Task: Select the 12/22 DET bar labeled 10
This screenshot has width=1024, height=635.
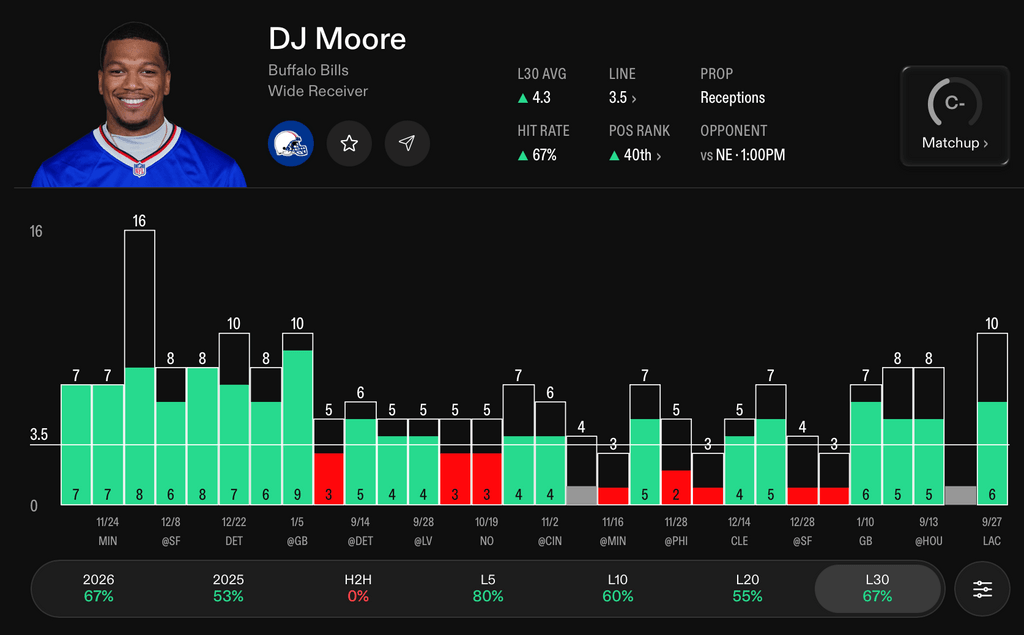Action: [234, 419]
